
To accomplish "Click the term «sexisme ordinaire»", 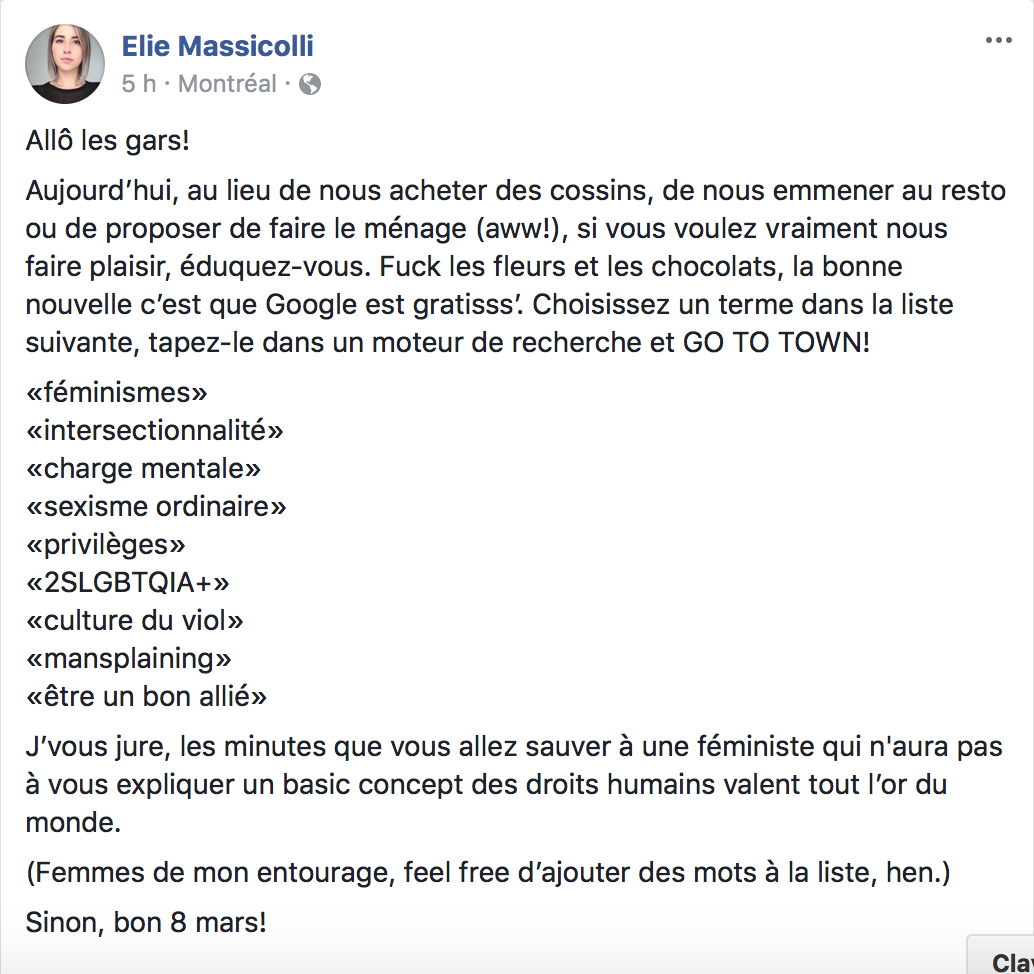I will point(156,506).
